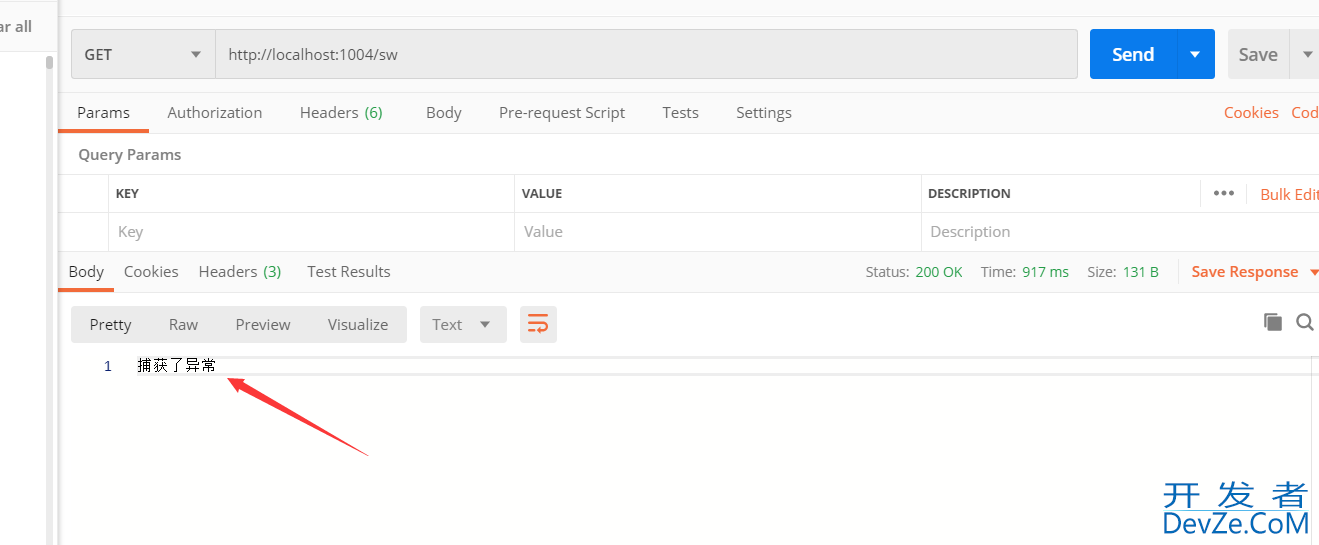
Task: Copy response body with clipboard icon
Action: point(1273,322)
